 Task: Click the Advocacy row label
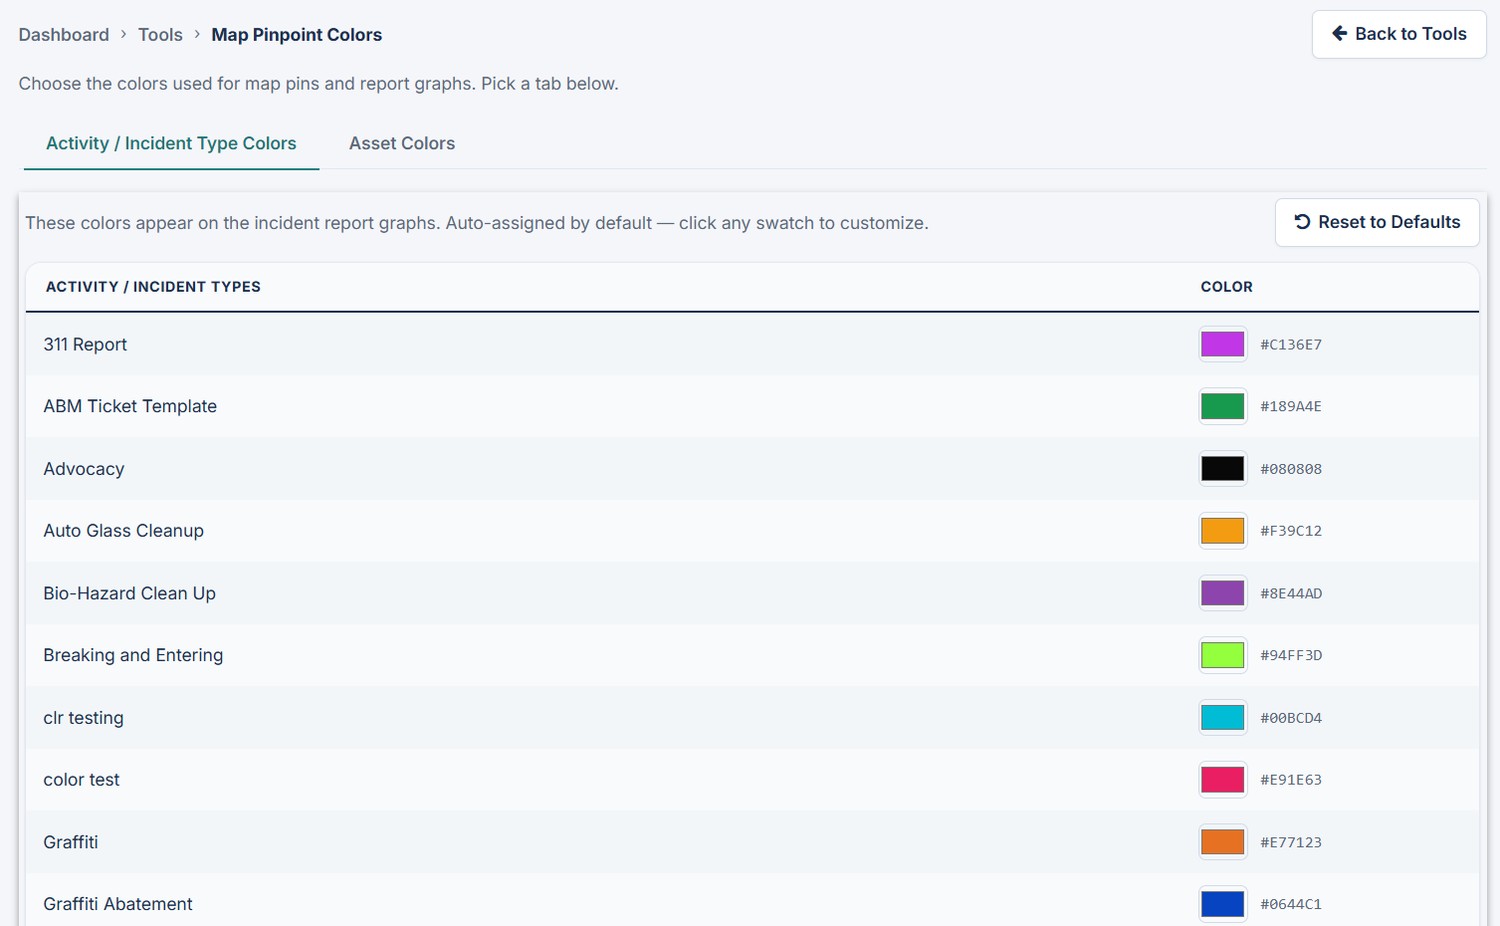84,469
